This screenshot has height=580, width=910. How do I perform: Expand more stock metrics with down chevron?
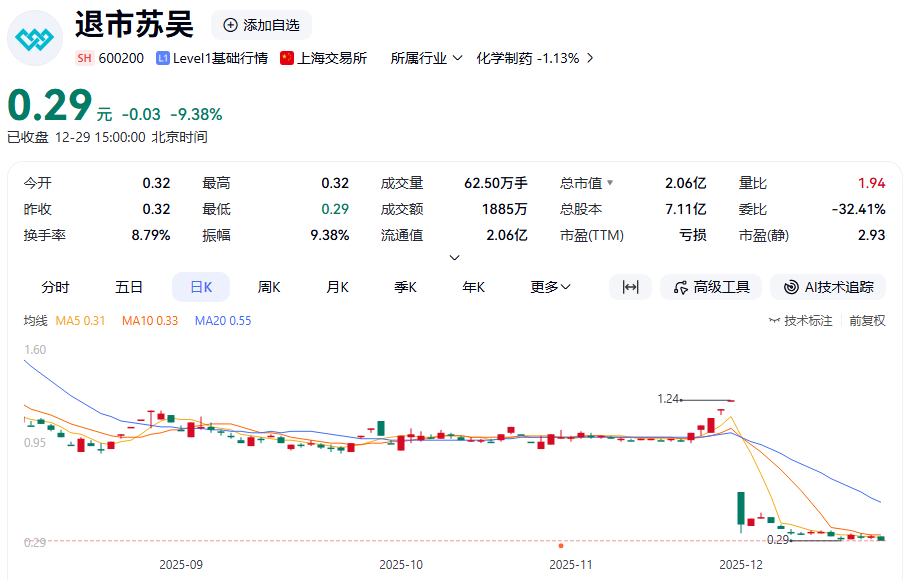point(455,258)
